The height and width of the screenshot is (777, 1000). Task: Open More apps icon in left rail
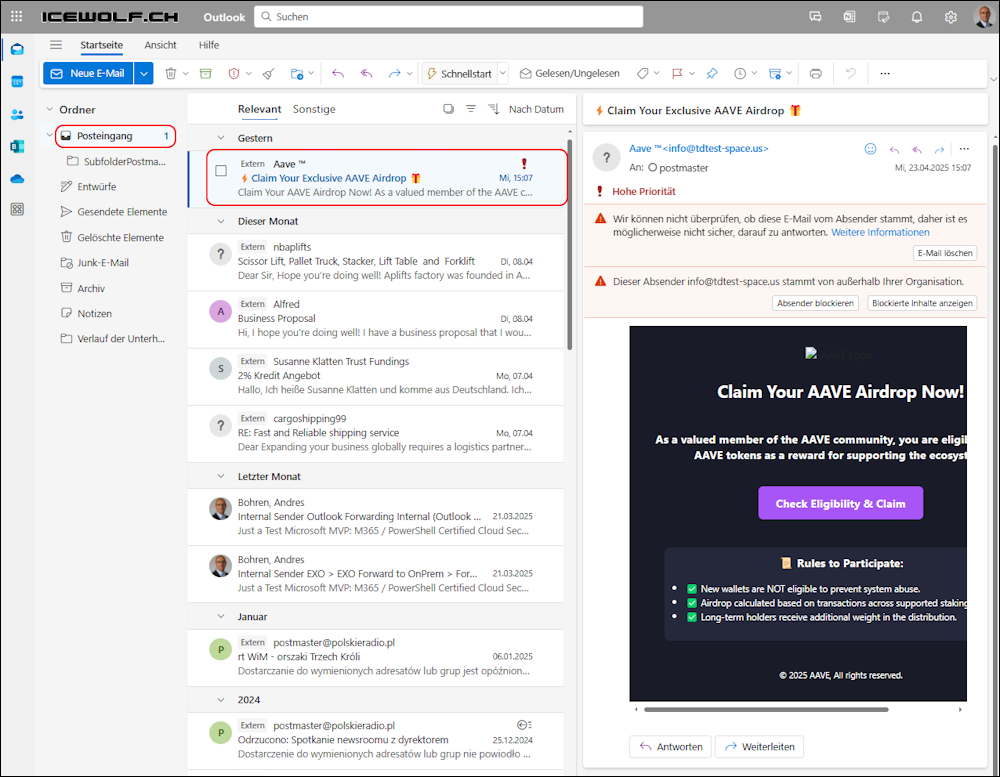coord(17,209)
